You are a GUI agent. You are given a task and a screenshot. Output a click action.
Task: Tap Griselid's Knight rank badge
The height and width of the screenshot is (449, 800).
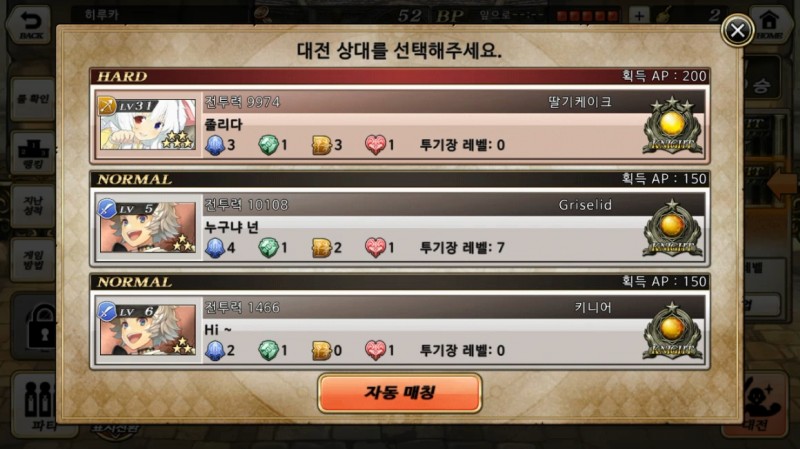(672, 228)
